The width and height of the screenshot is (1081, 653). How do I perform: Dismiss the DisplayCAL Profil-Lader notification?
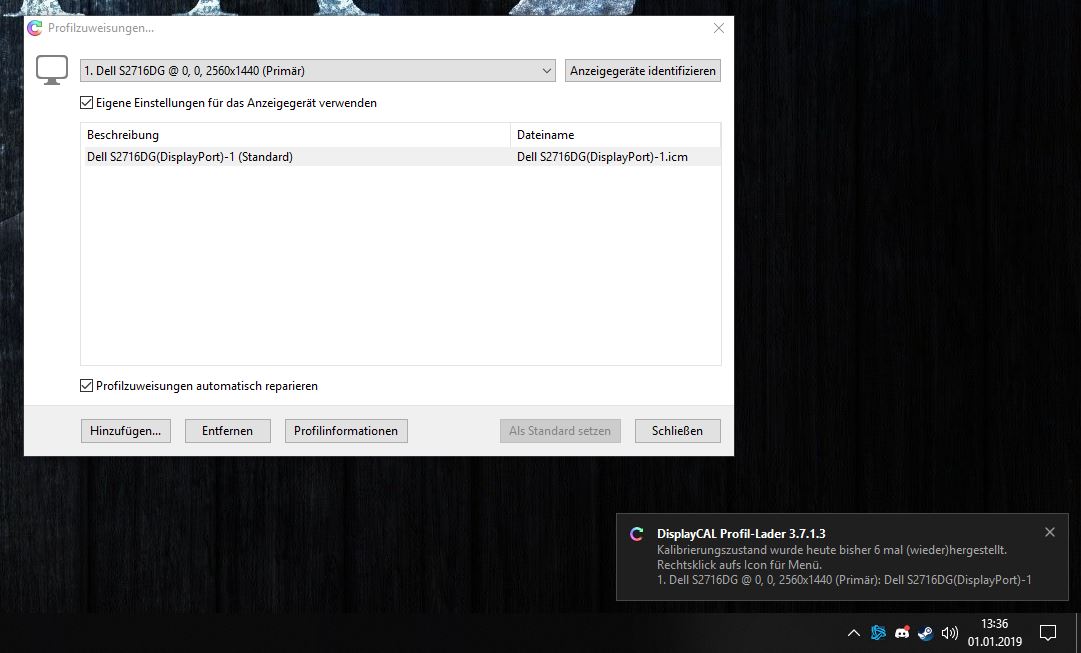point(1049,532)
